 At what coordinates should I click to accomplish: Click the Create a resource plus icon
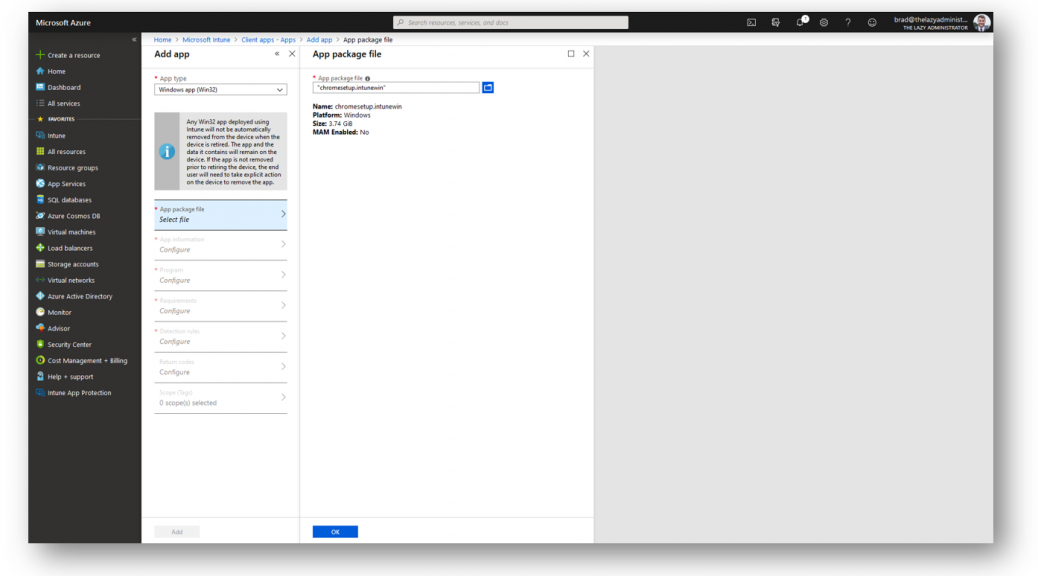40,55
